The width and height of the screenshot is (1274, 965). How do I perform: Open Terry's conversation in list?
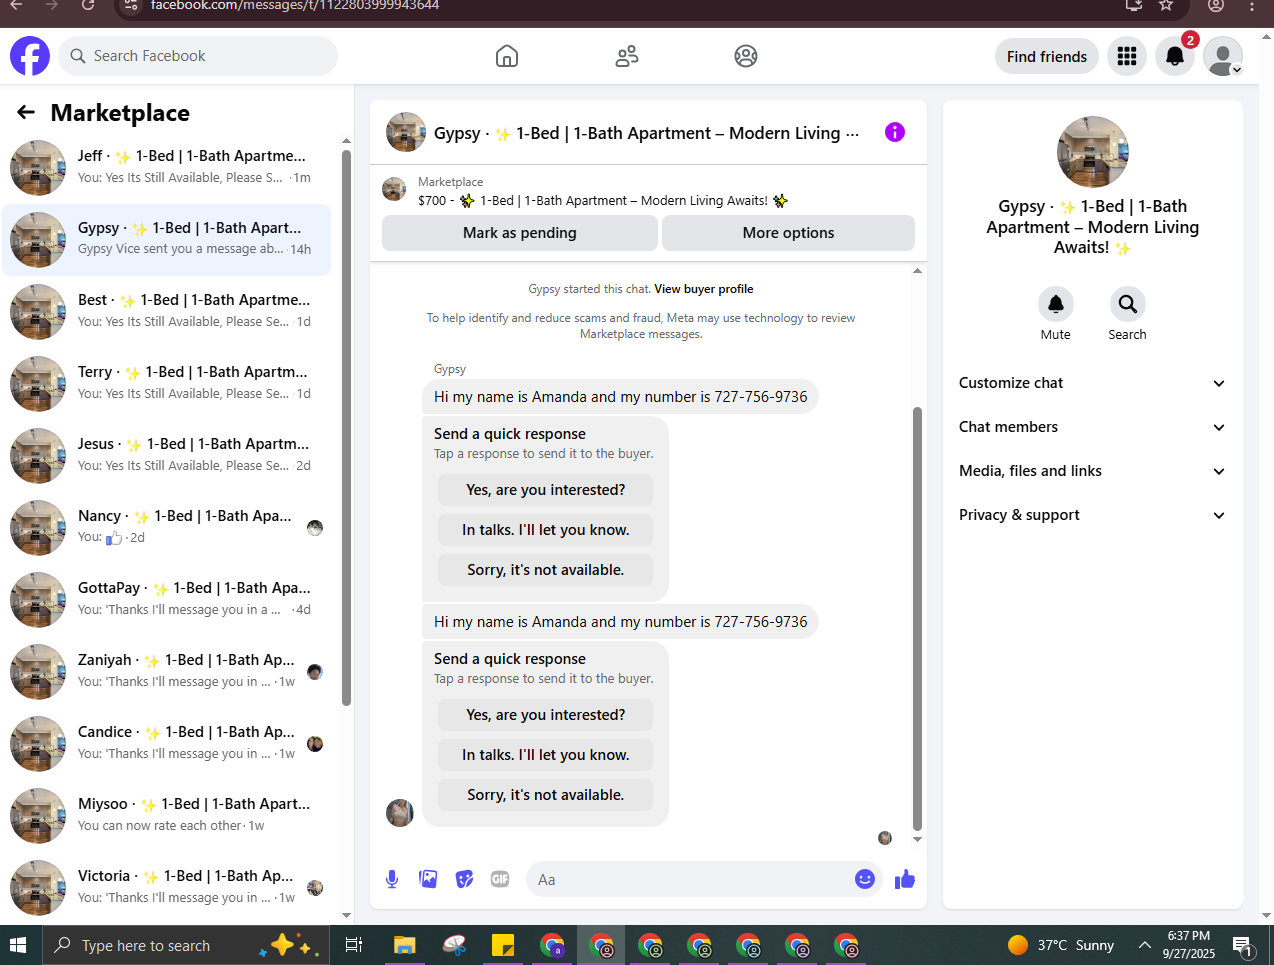point(167,384)
